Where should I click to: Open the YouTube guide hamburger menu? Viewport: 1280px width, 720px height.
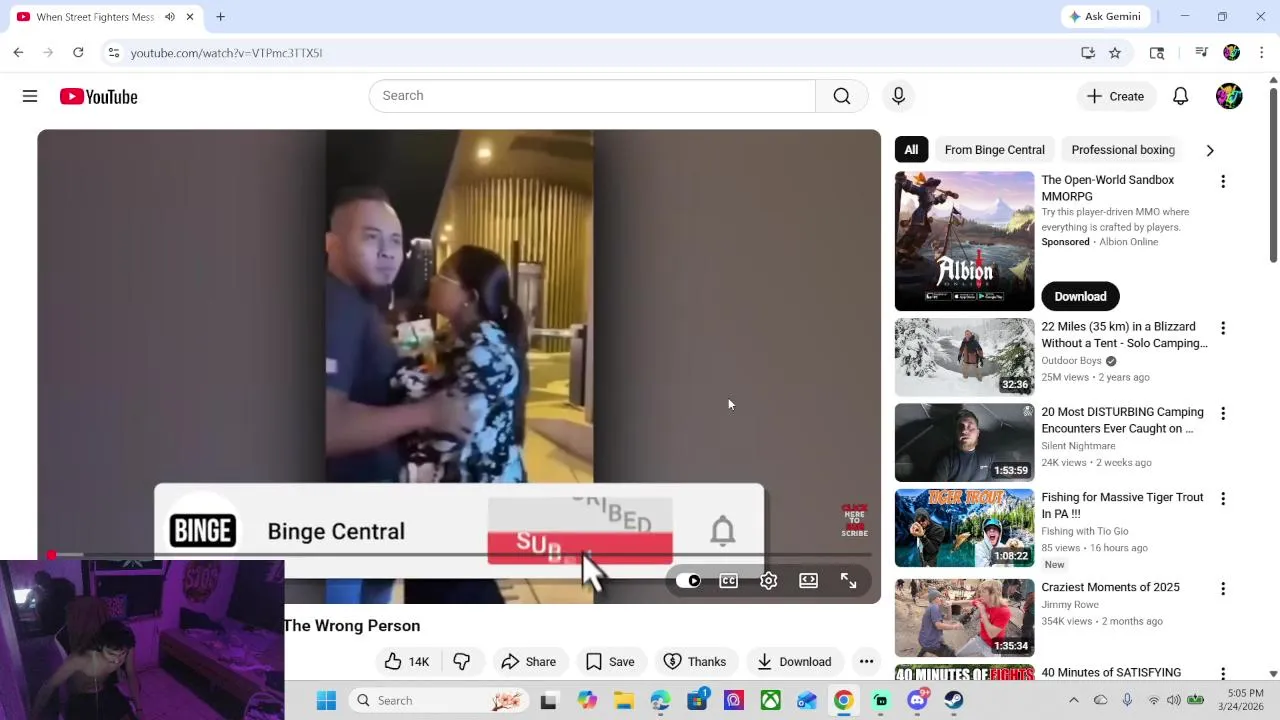(x=30, y=96)
